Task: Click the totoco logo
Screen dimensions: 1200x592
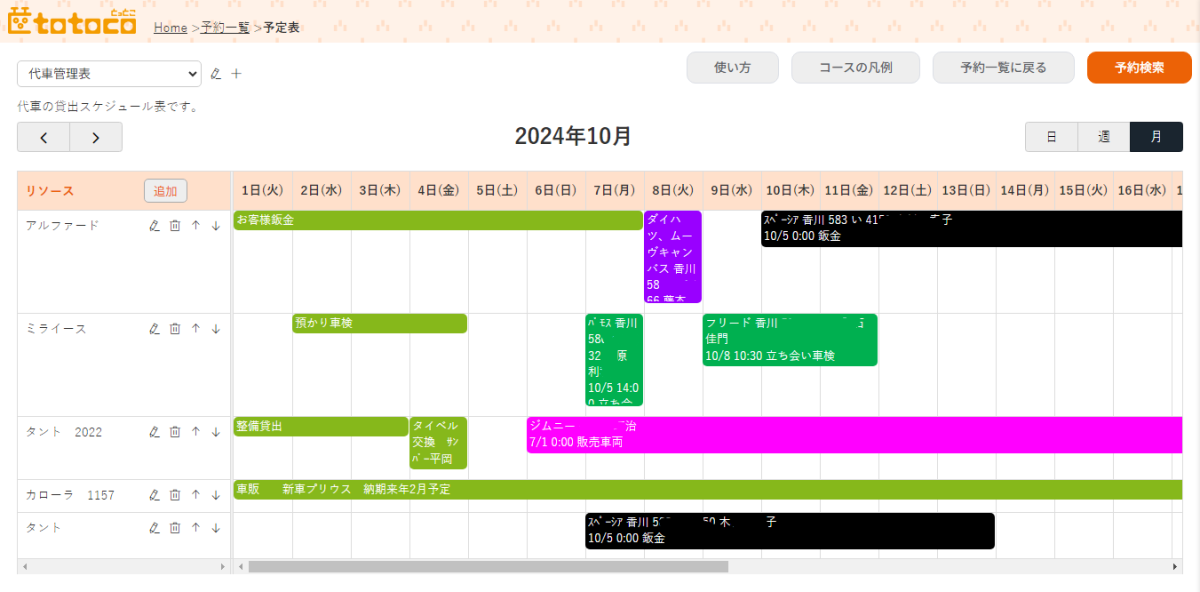Action: (x=72, y=22)
